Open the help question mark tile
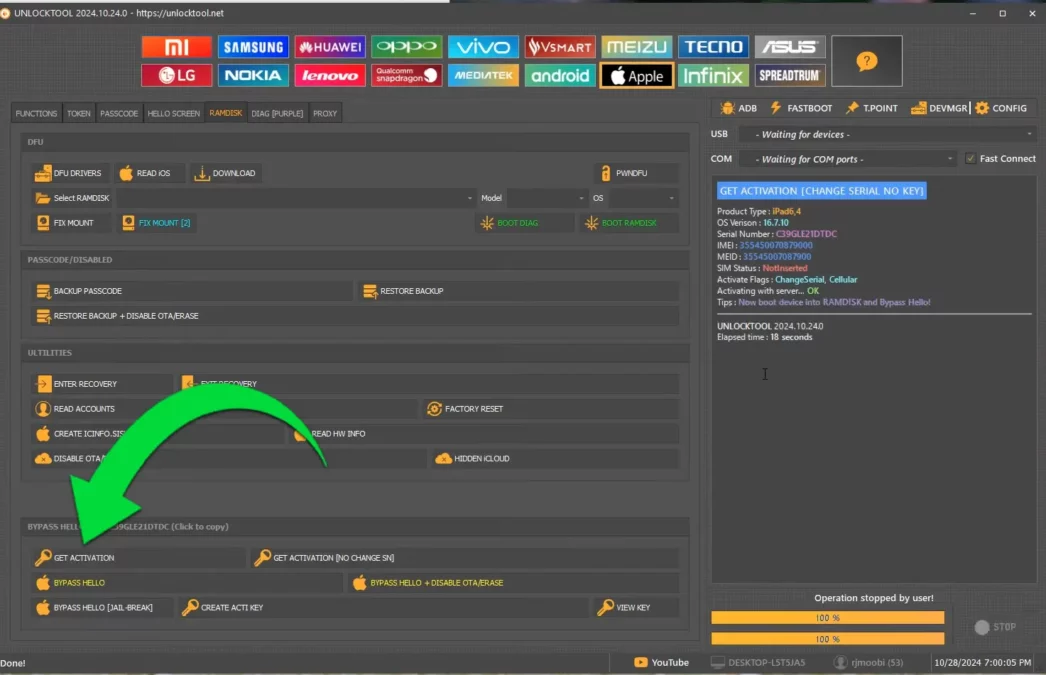 867,62
